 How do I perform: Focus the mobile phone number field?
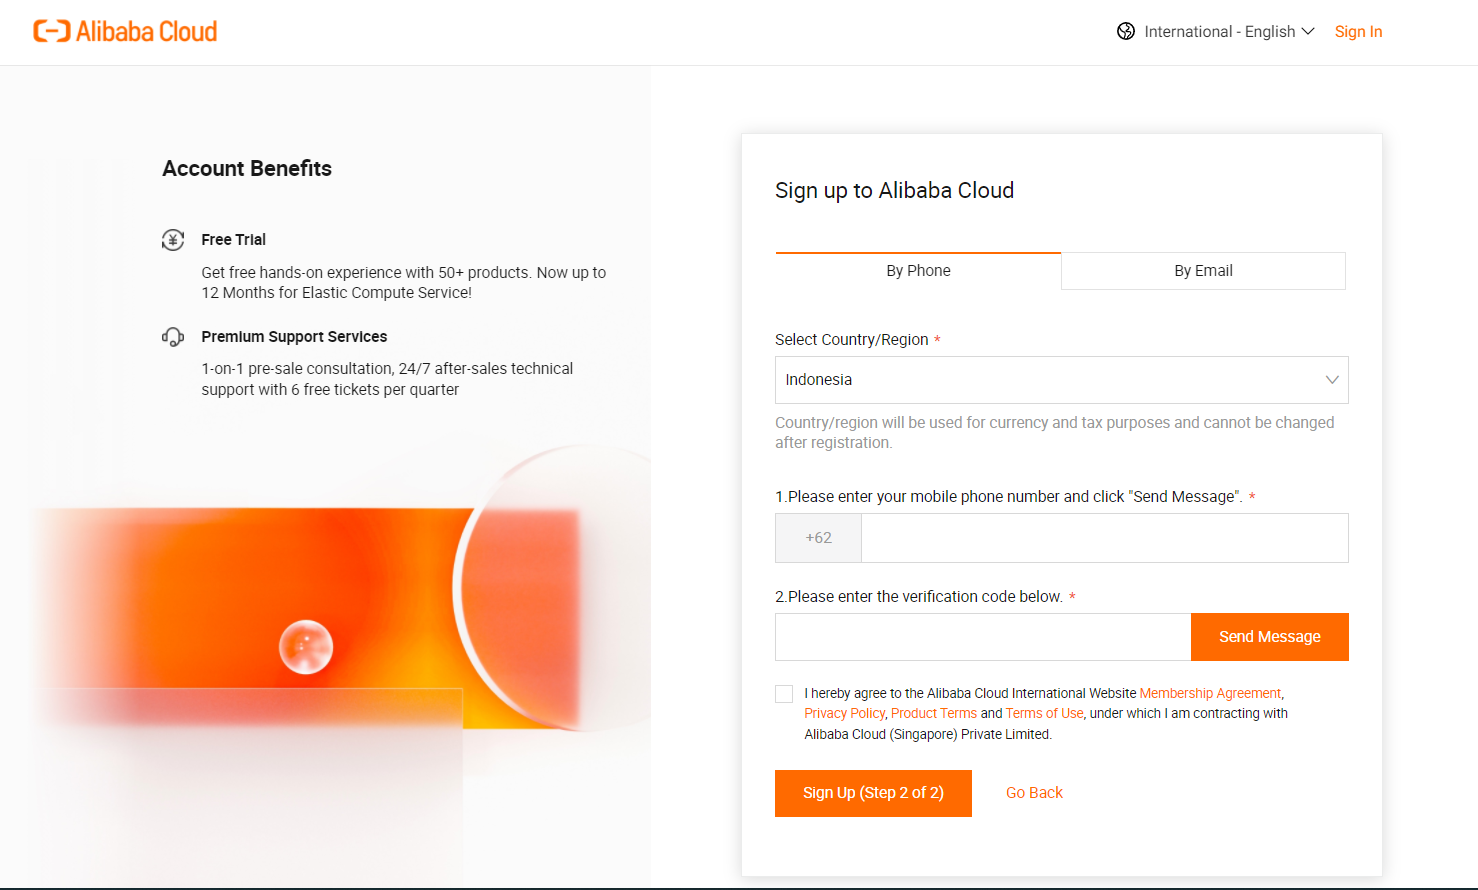click(1105, 538)
